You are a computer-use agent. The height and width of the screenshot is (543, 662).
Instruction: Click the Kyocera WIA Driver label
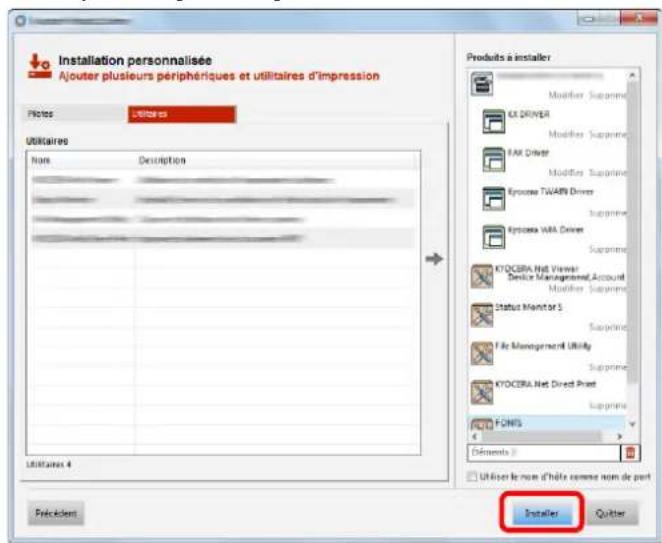coord(545,230)
